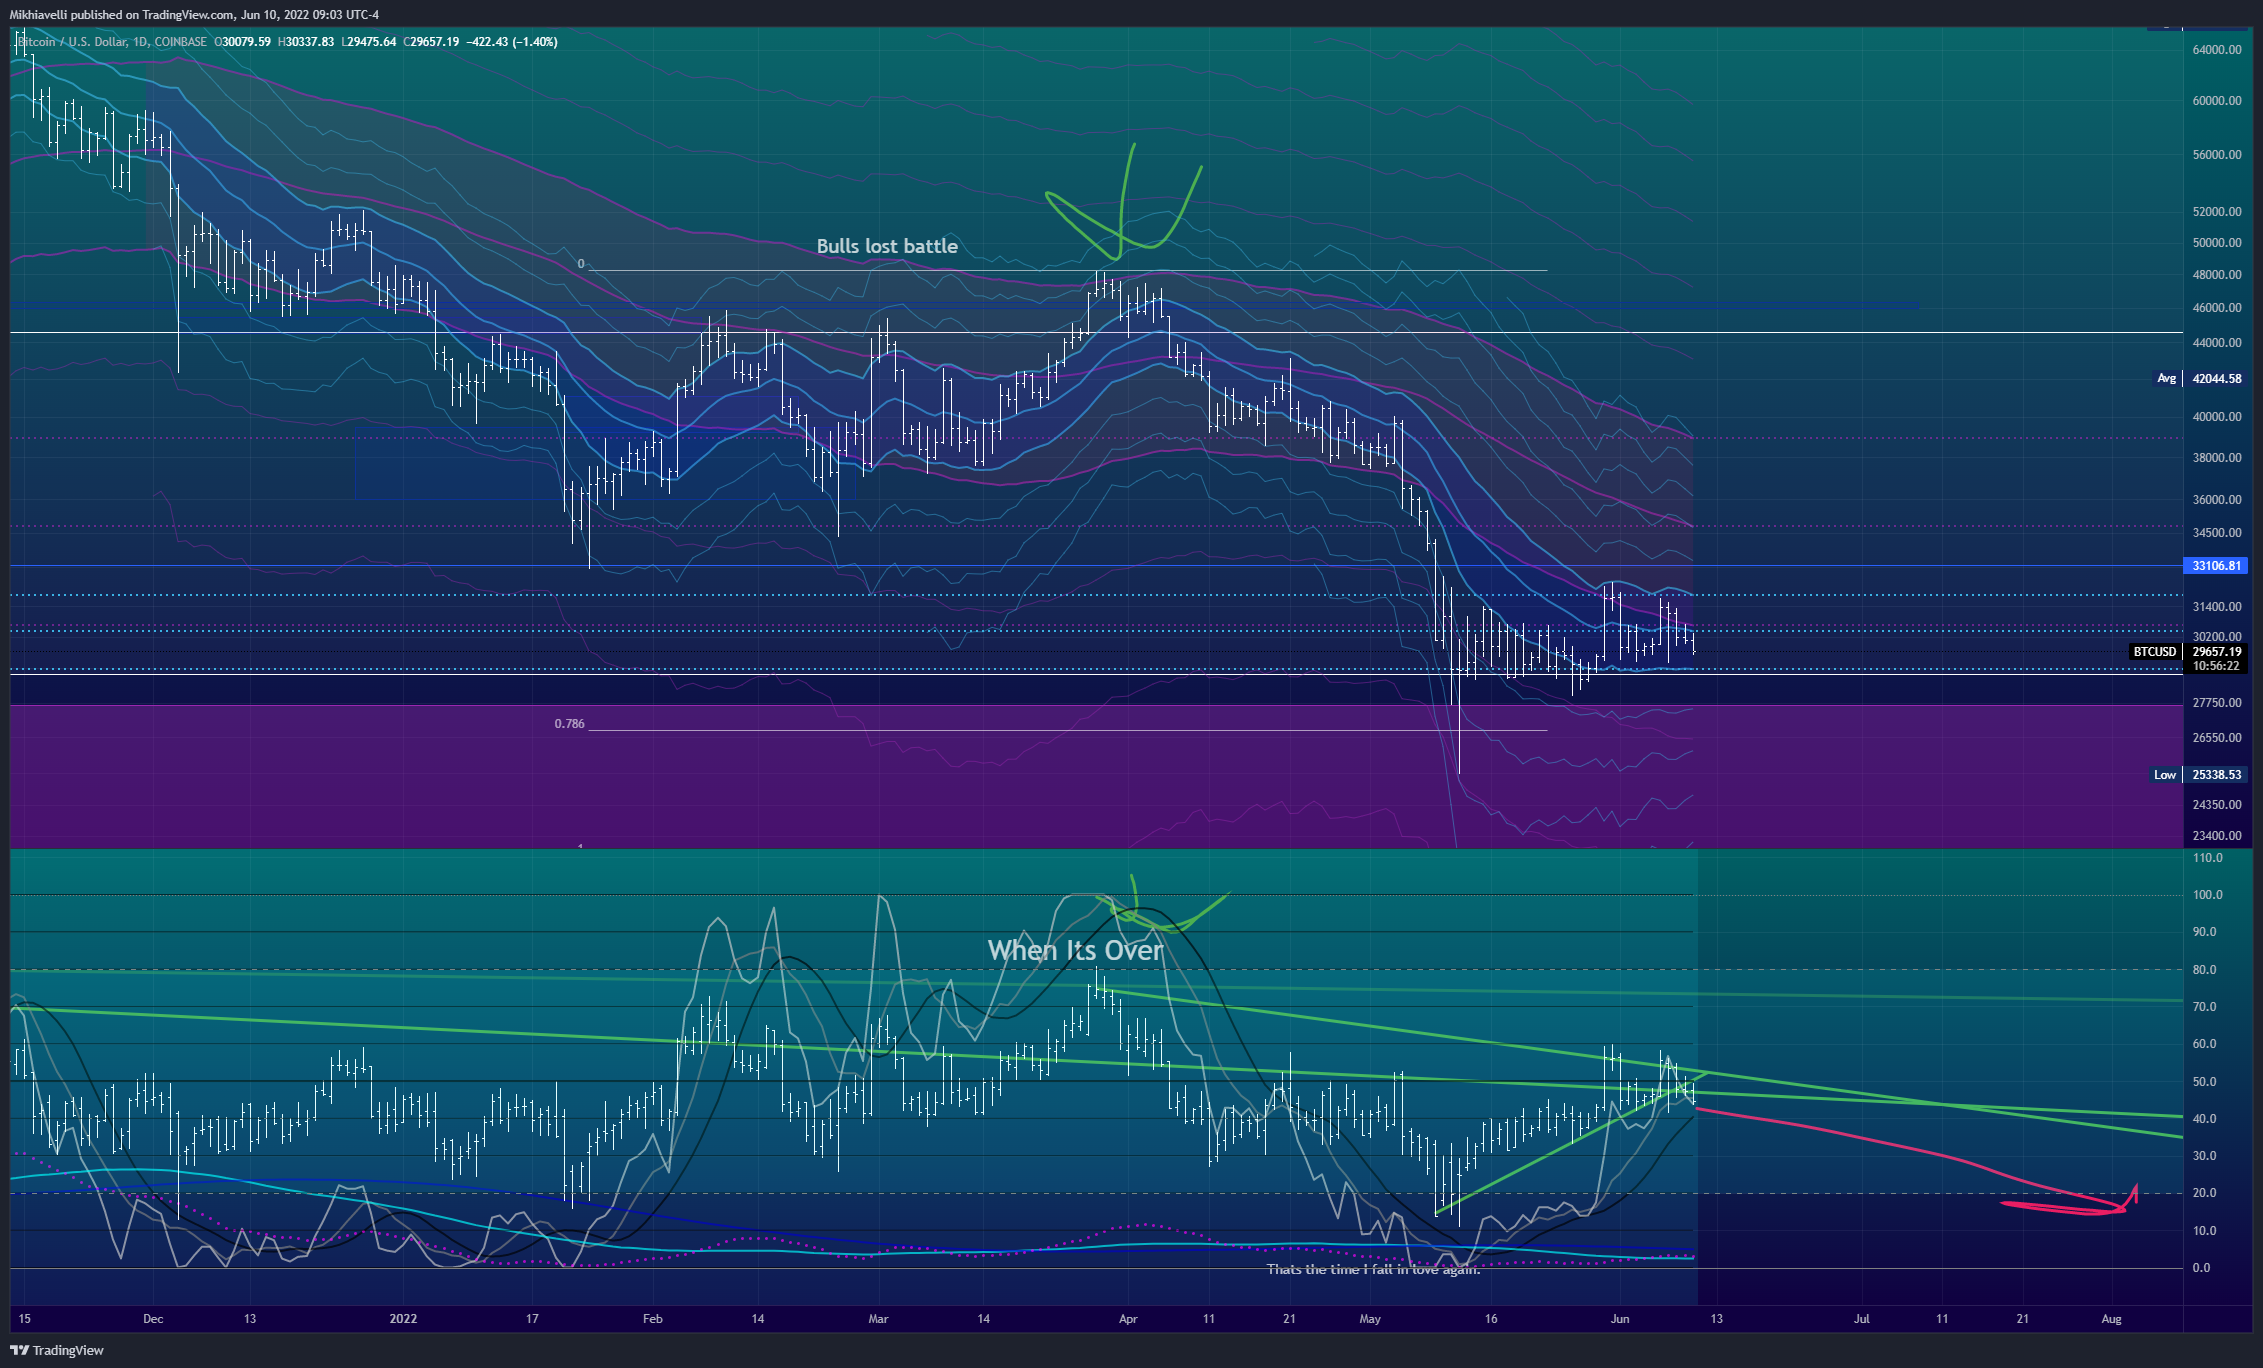Click the 10:56:22 bar countdown timer

point(2216,666)
